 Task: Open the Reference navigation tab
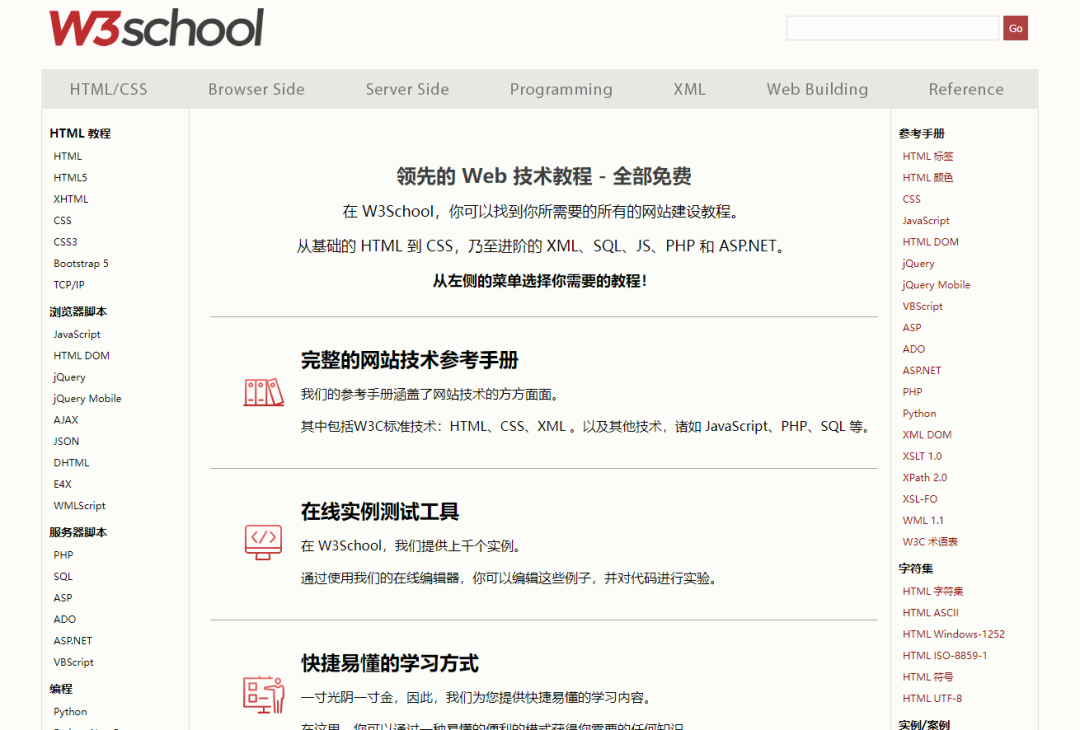966,89
